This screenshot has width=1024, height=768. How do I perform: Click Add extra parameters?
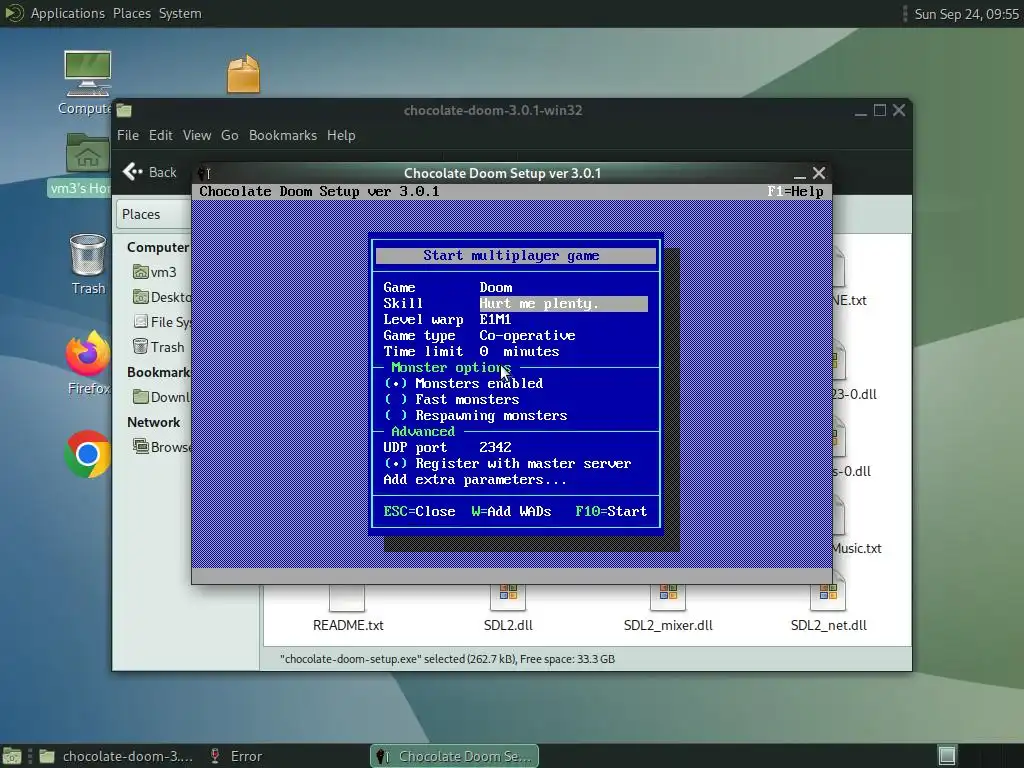[475, 480]
